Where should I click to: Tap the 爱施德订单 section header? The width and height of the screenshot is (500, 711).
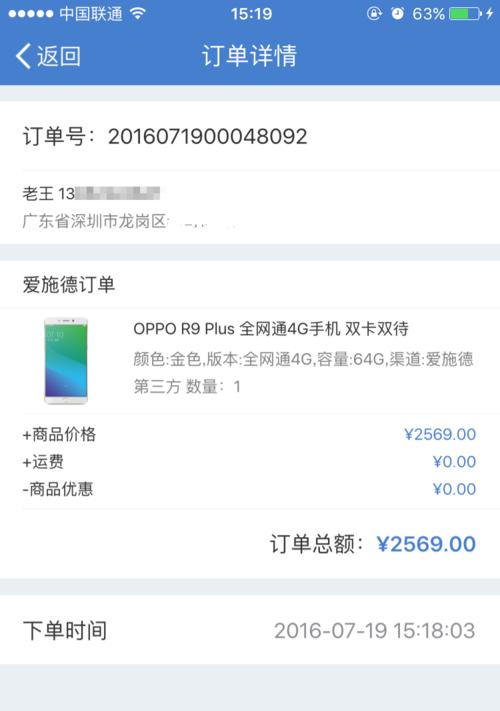(69, 285)
